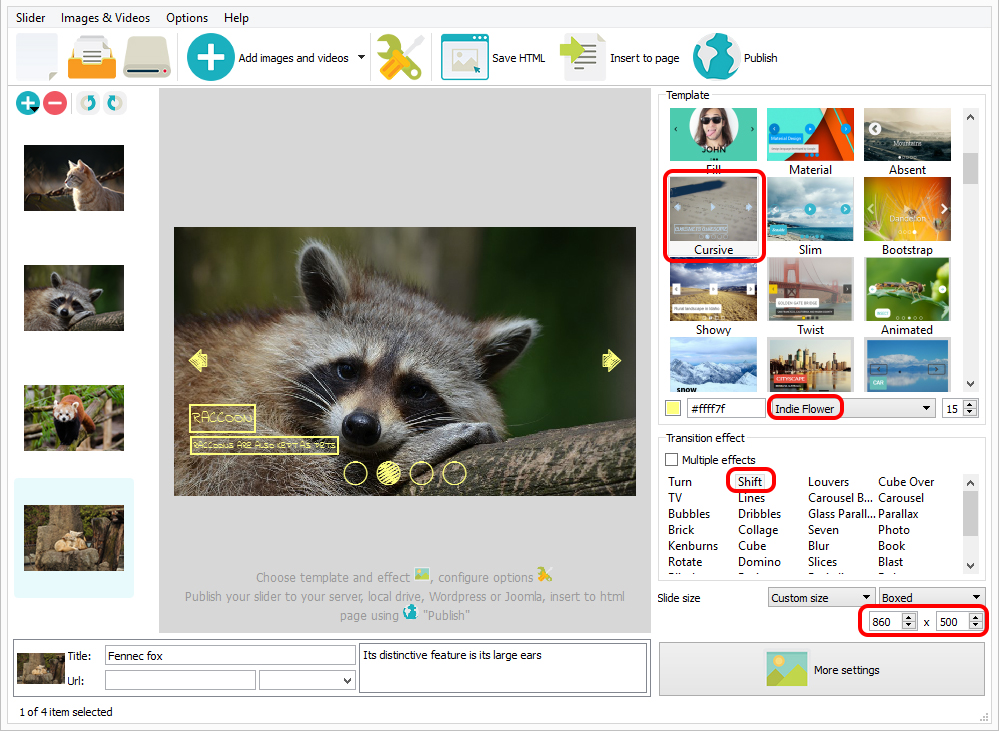
Task: Open options with the wrench and screwdriver icon
Action: (400, 57)
